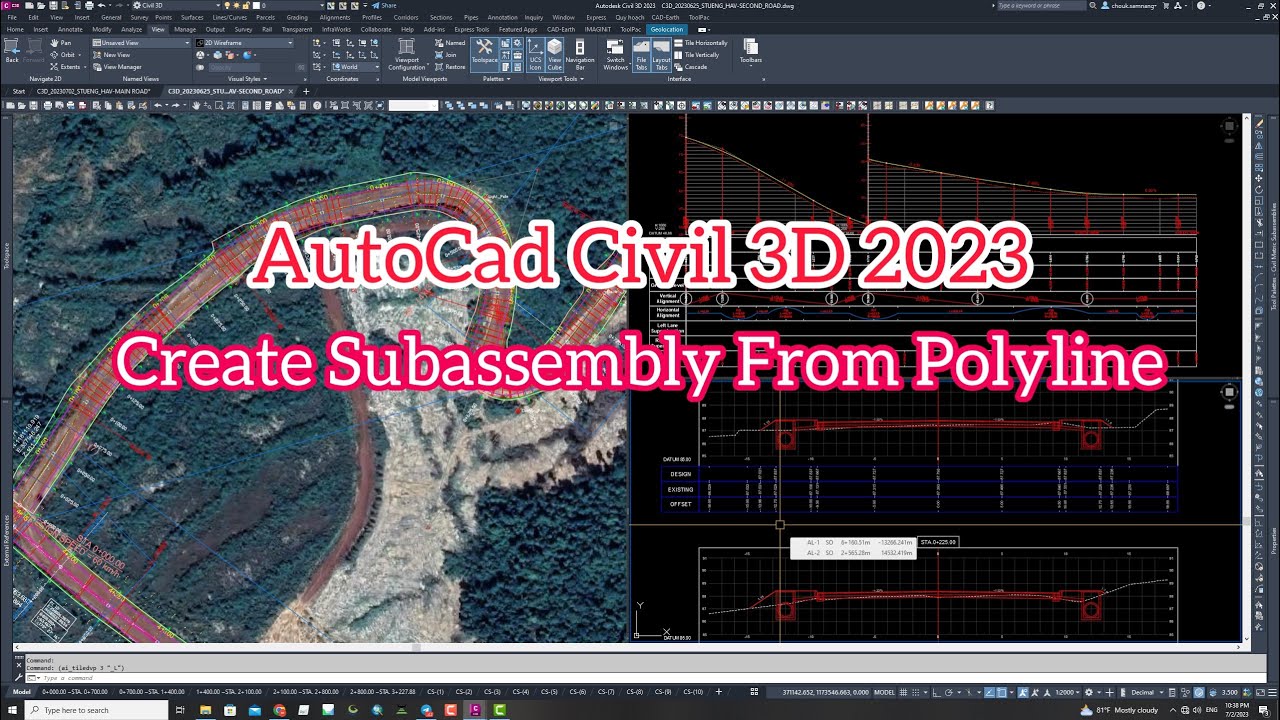Viewport: 1280px width, 720px height.
Task: Open the 2D Wireframe visual style dropdown
Action: pos(245,43)
